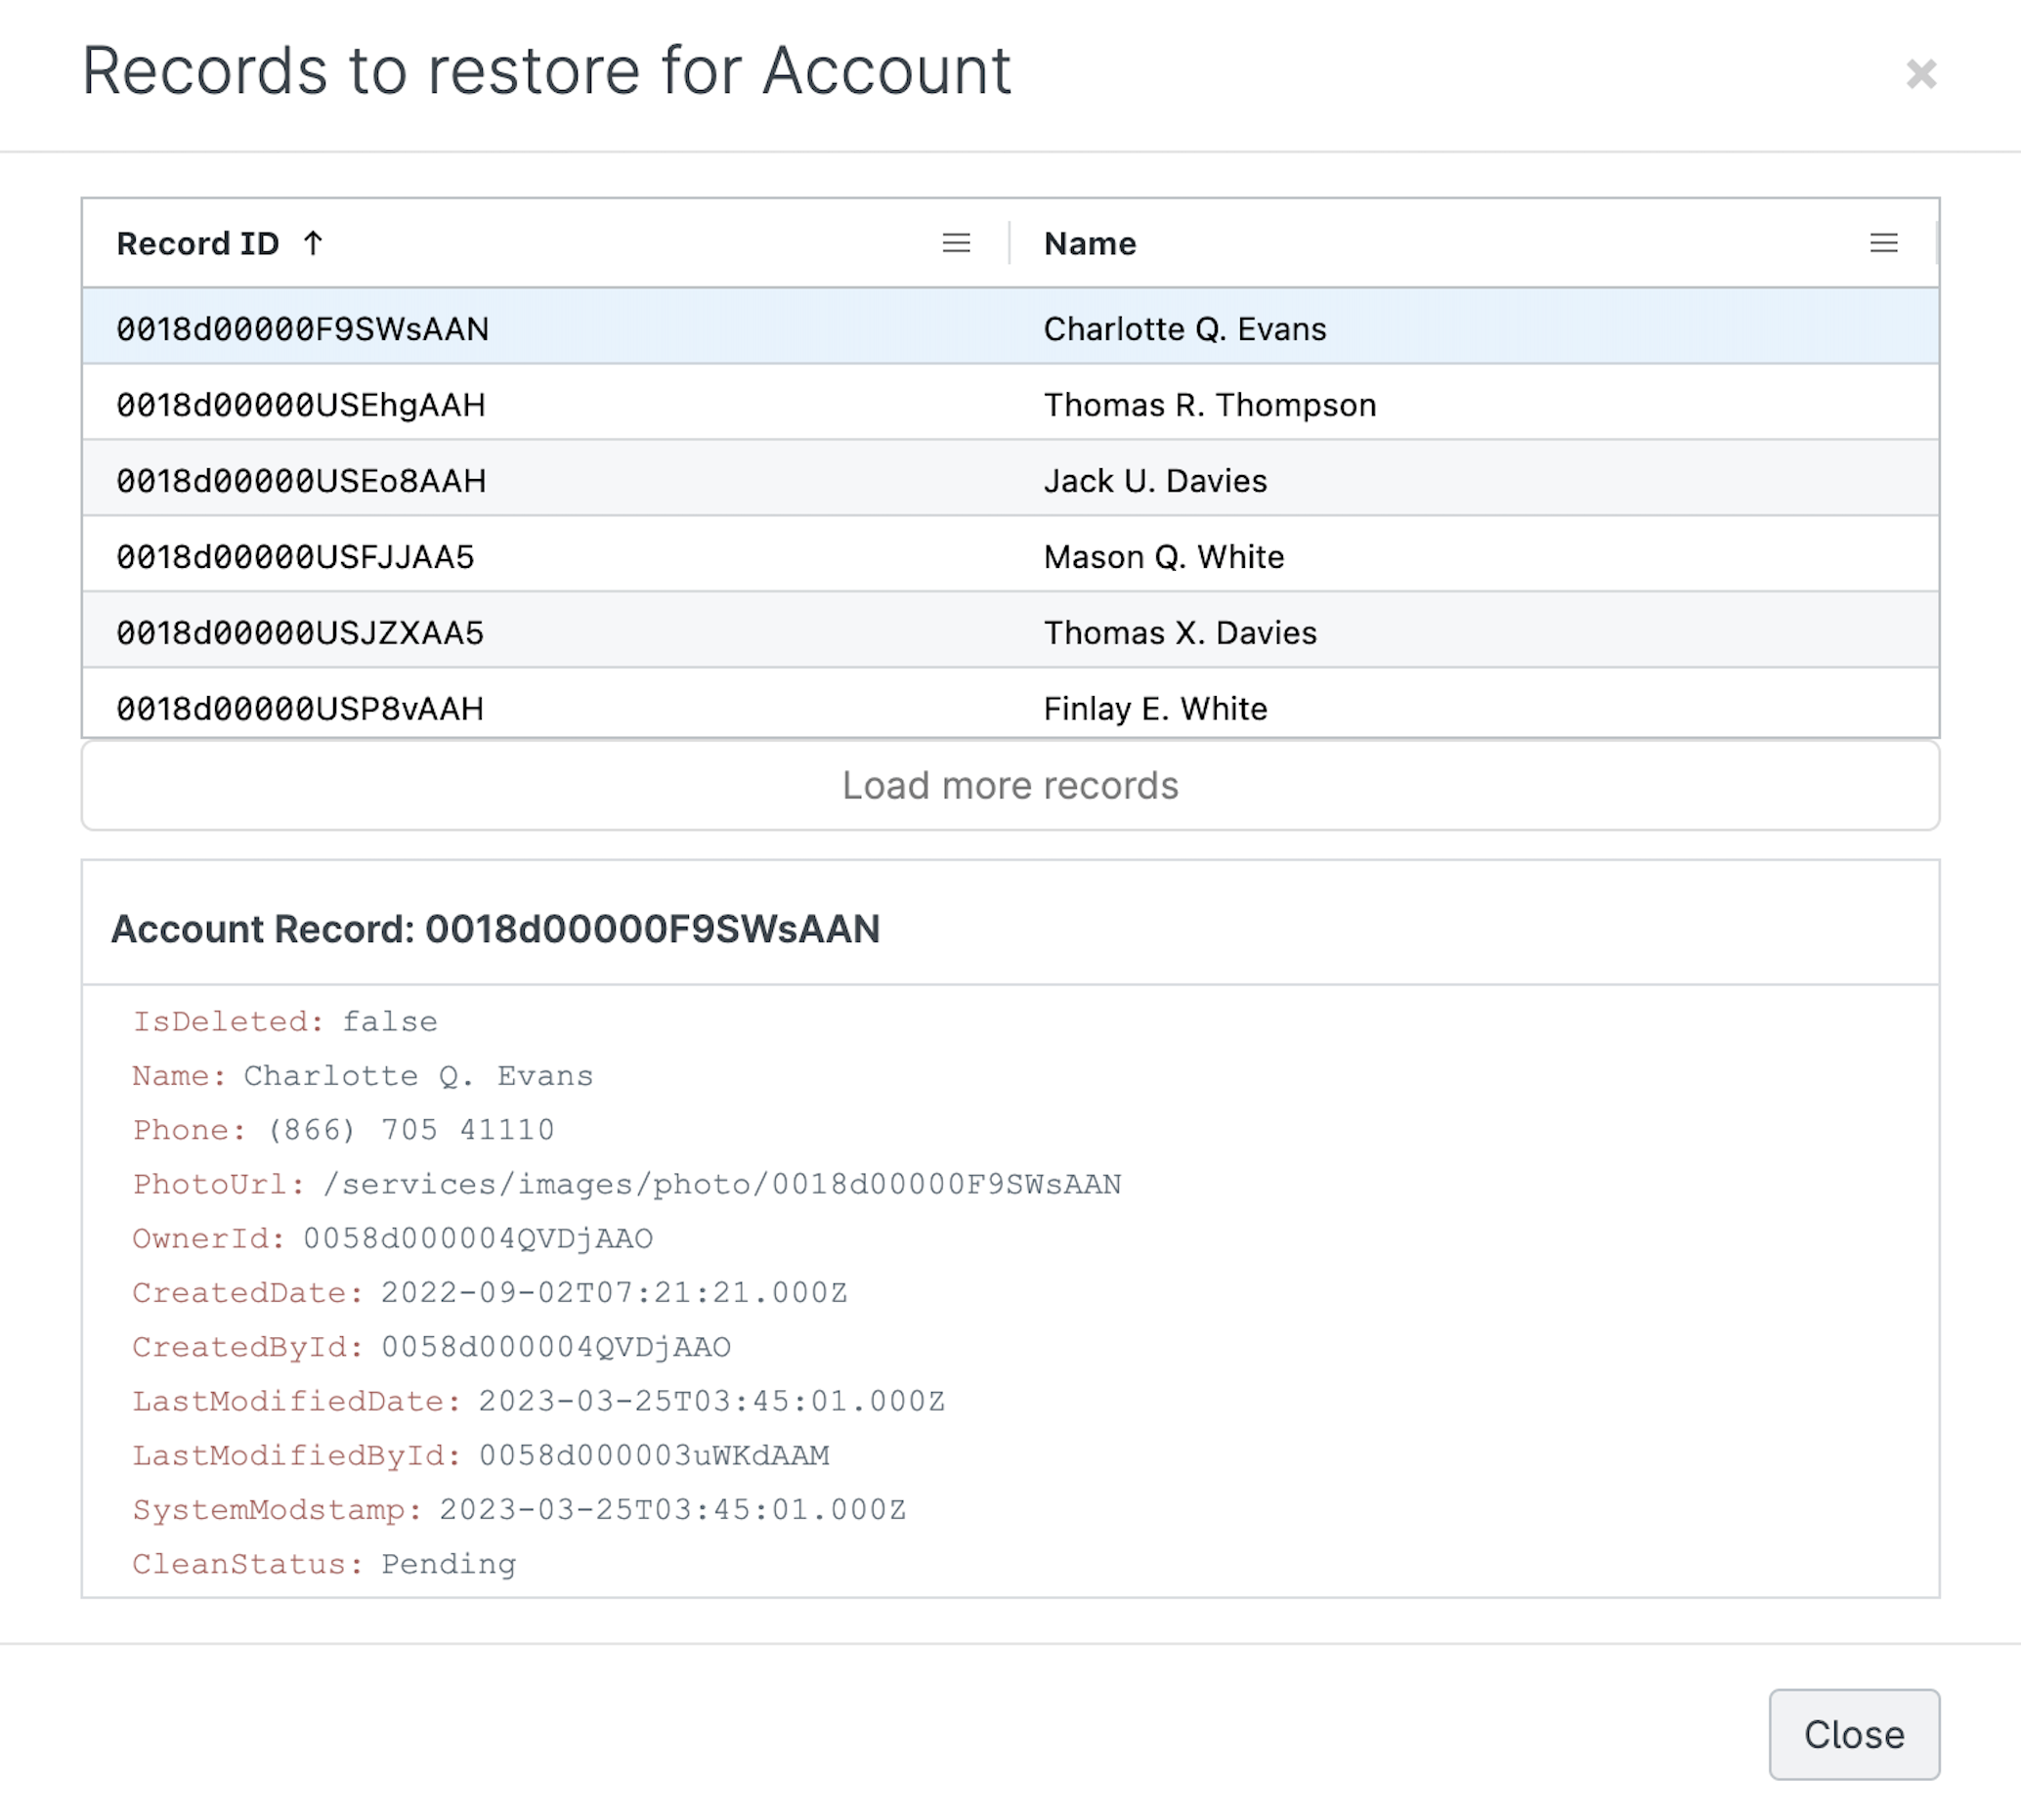Click the Record ID column header
2021x1820 pixels.
click(198, 243)
